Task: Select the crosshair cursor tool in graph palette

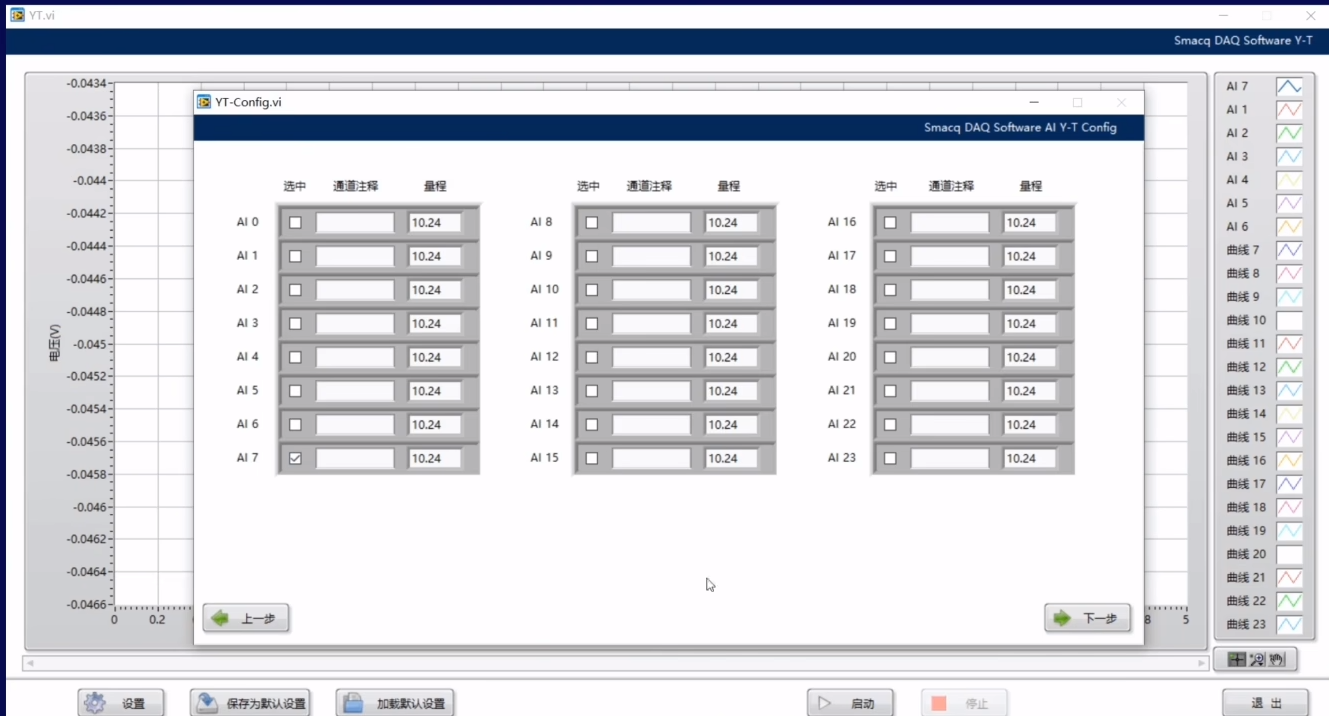Action: (x=1236, y=659)
